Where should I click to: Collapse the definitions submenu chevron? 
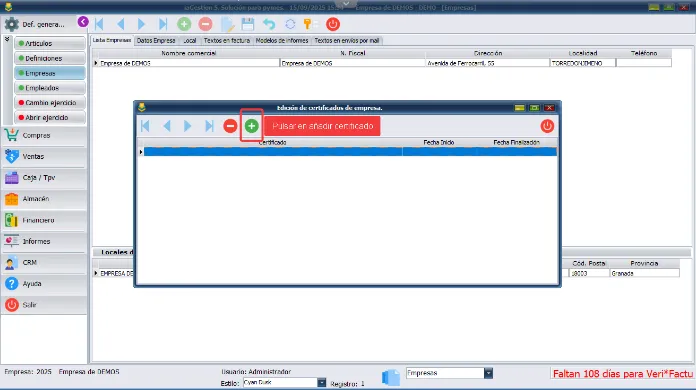(x=7, y=39)
